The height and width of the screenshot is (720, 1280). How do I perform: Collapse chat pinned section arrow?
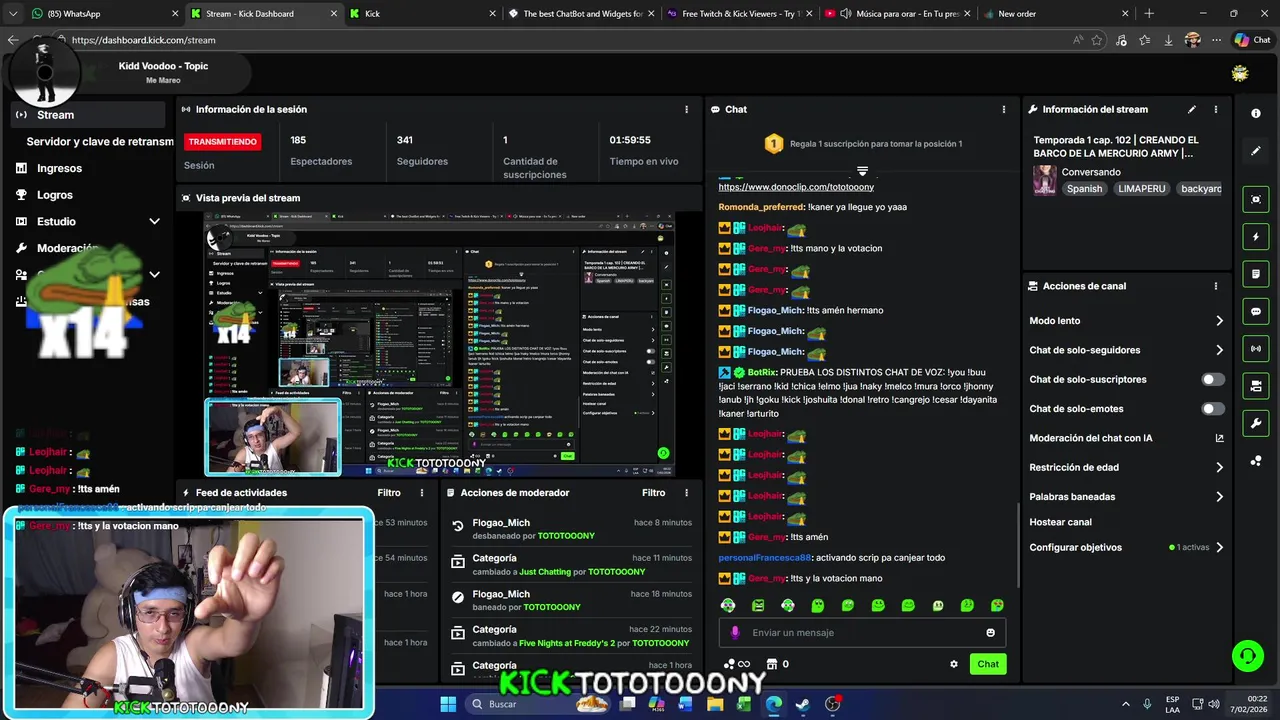[862, 171]
